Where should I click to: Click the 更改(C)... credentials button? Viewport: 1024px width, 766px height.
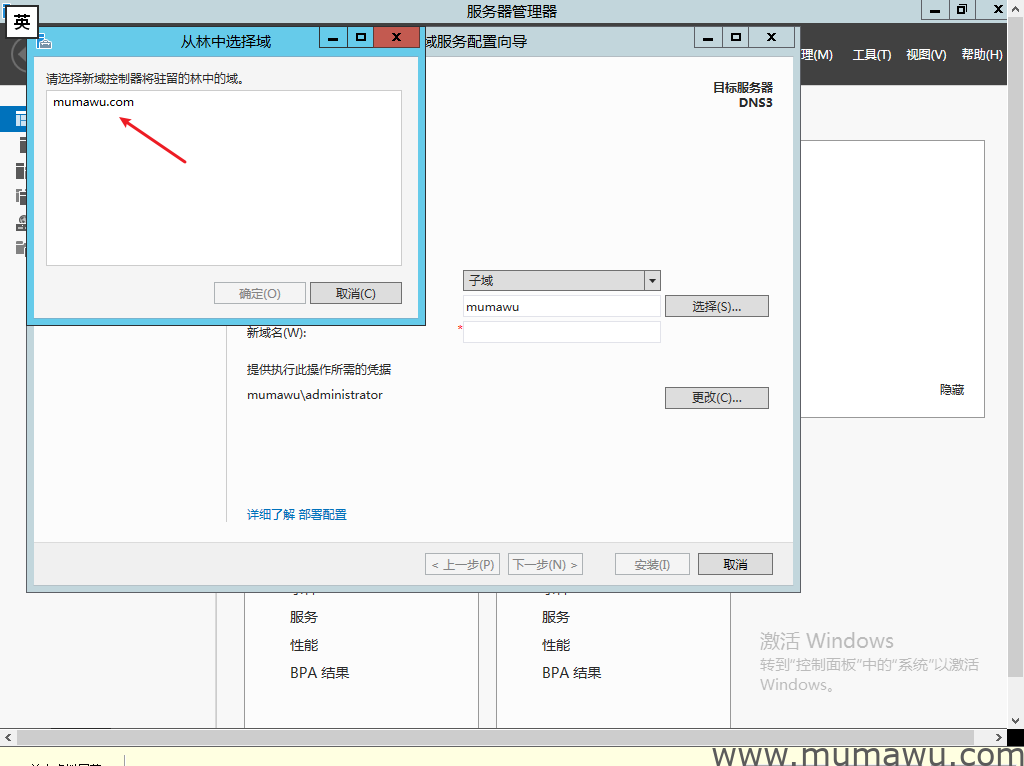click(716, 398)
